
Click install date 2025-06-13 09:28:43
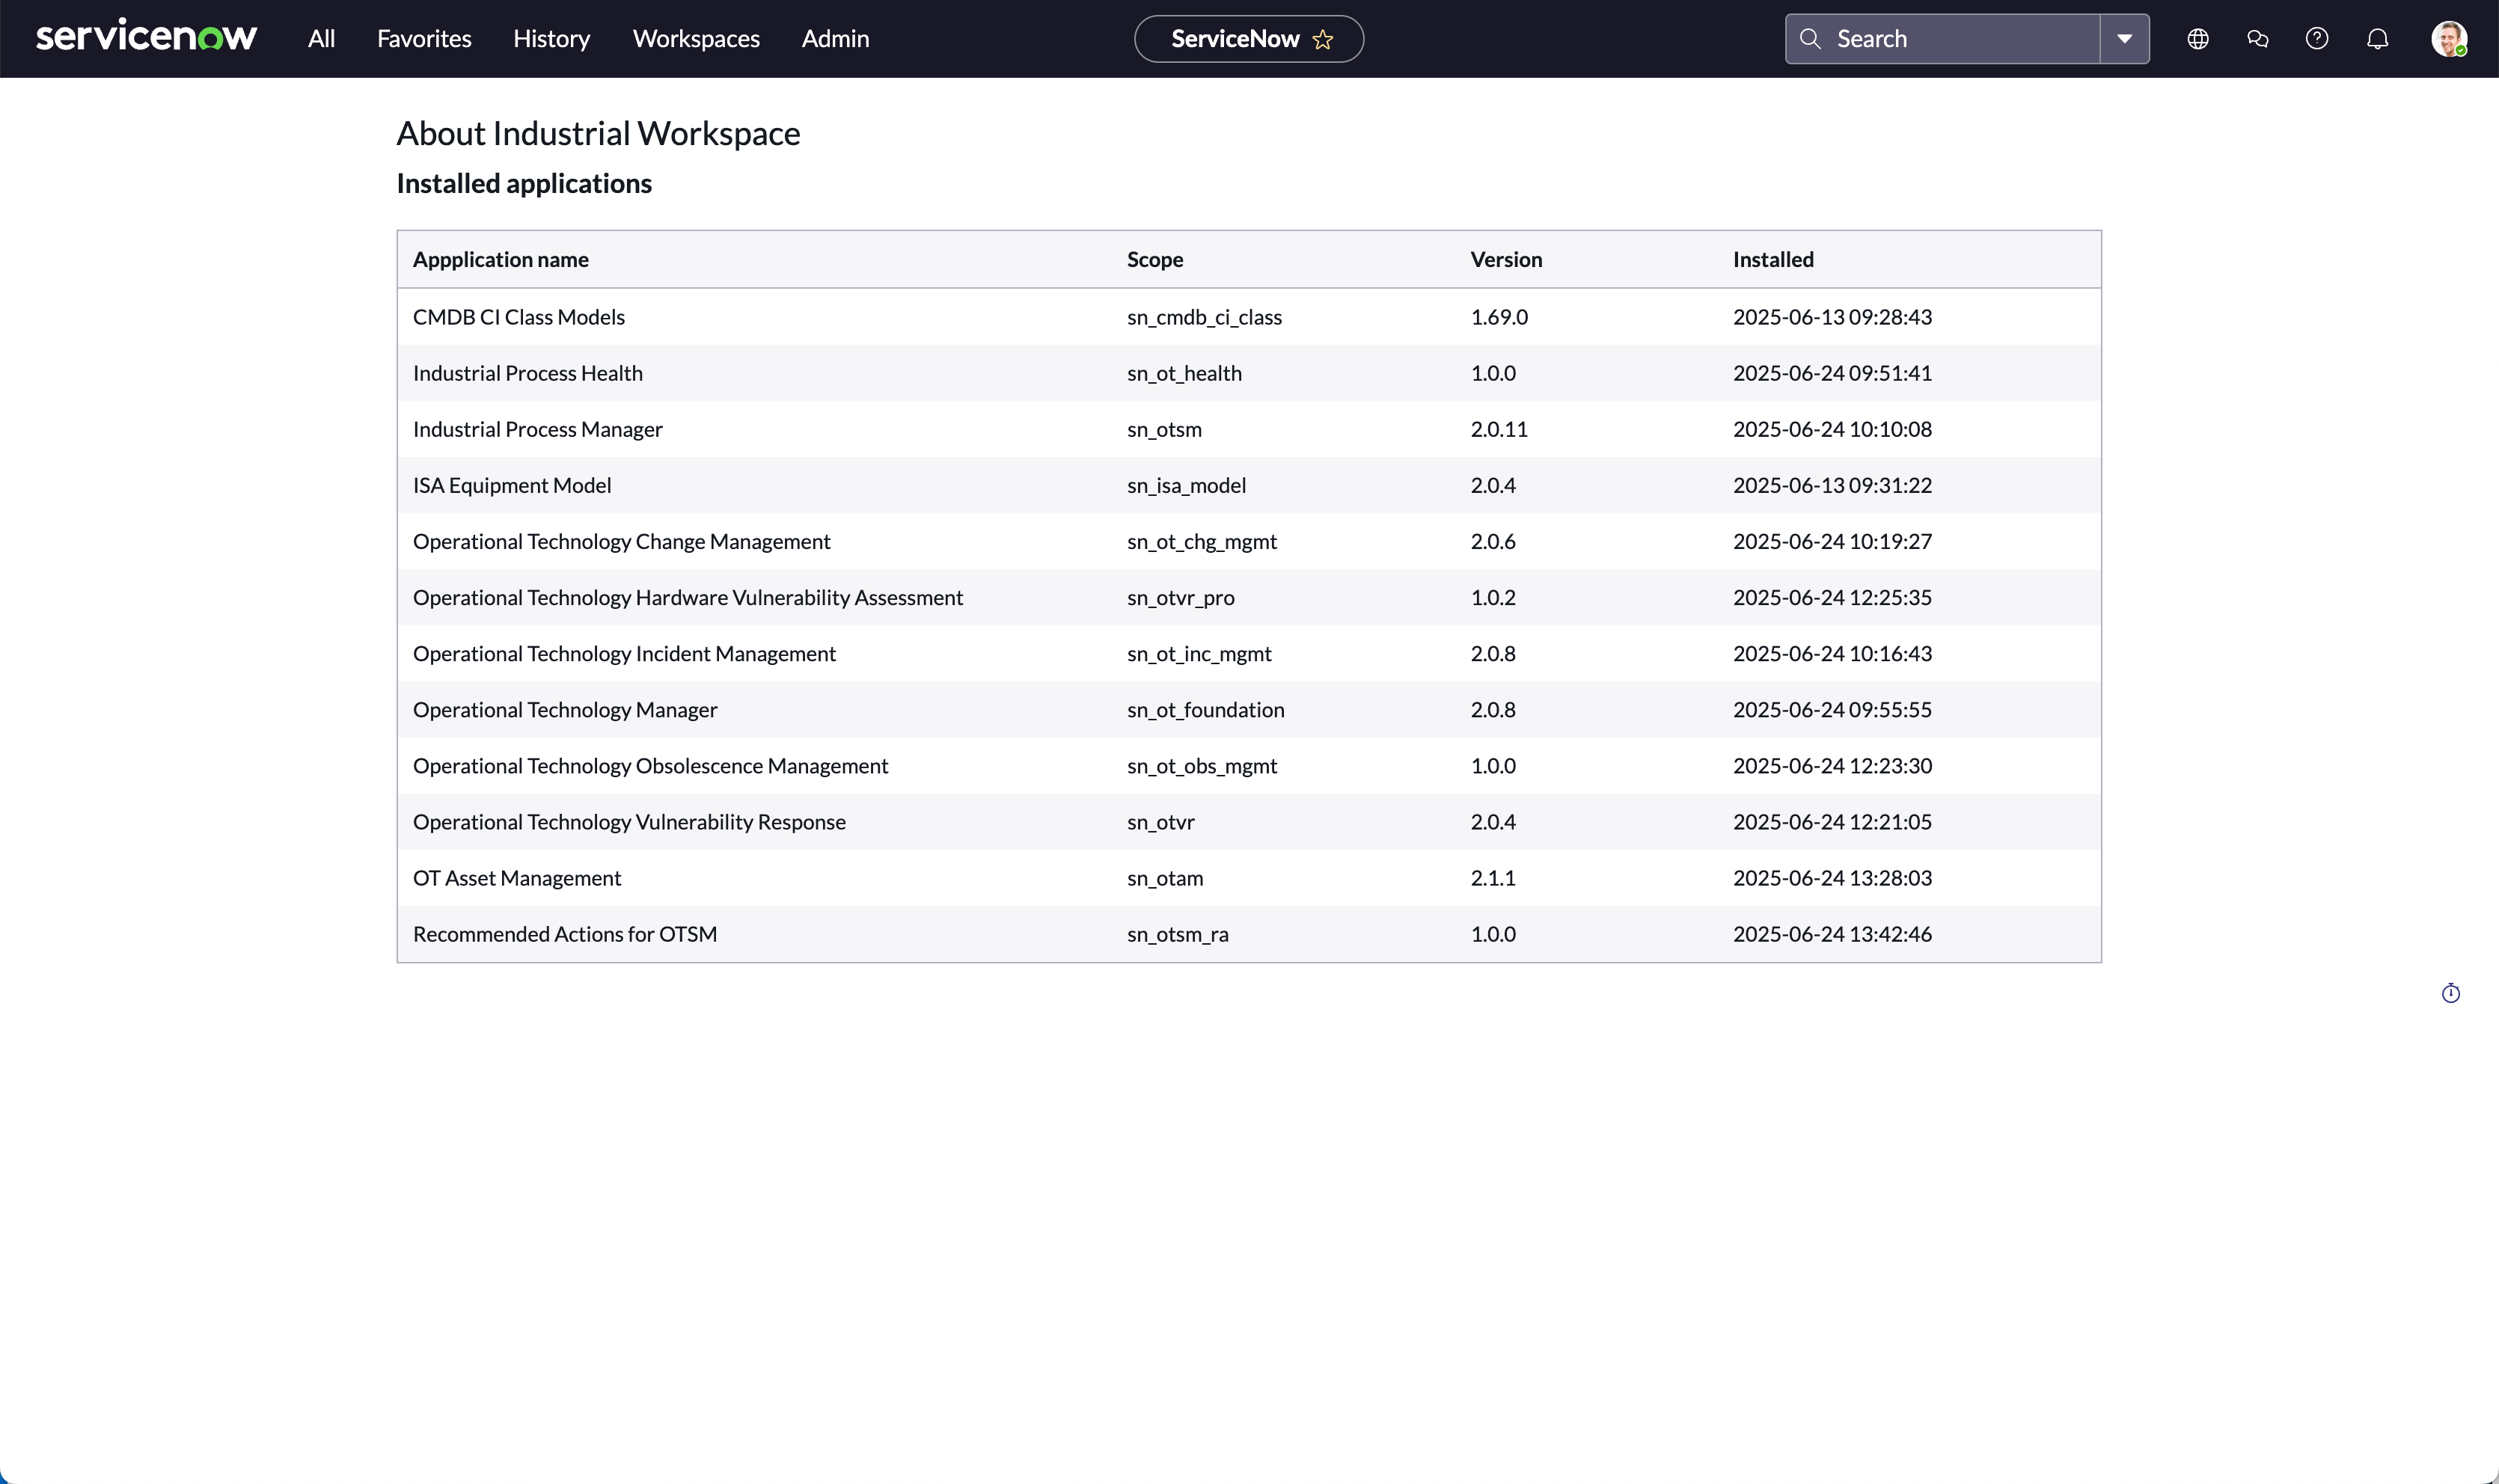click(x=1832, y=317)
